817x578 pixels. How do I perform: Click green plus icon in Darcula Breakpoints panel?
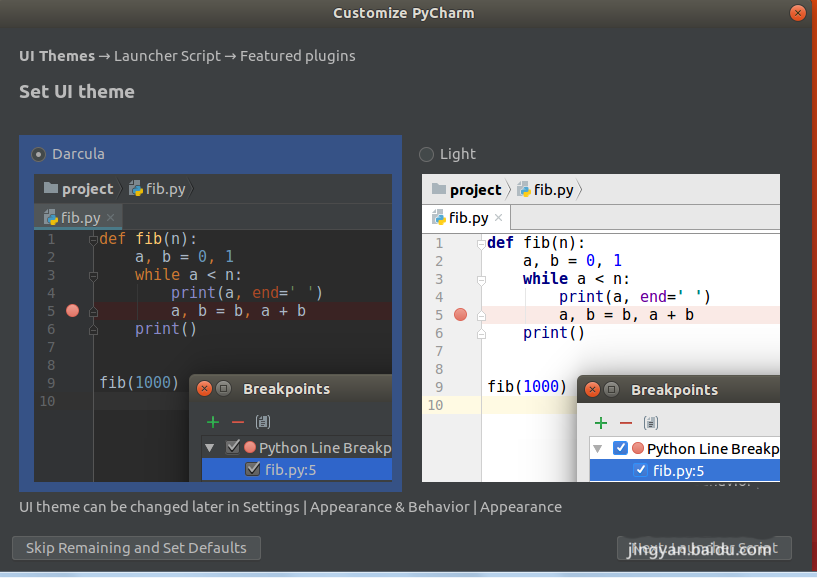click(212, 422)
